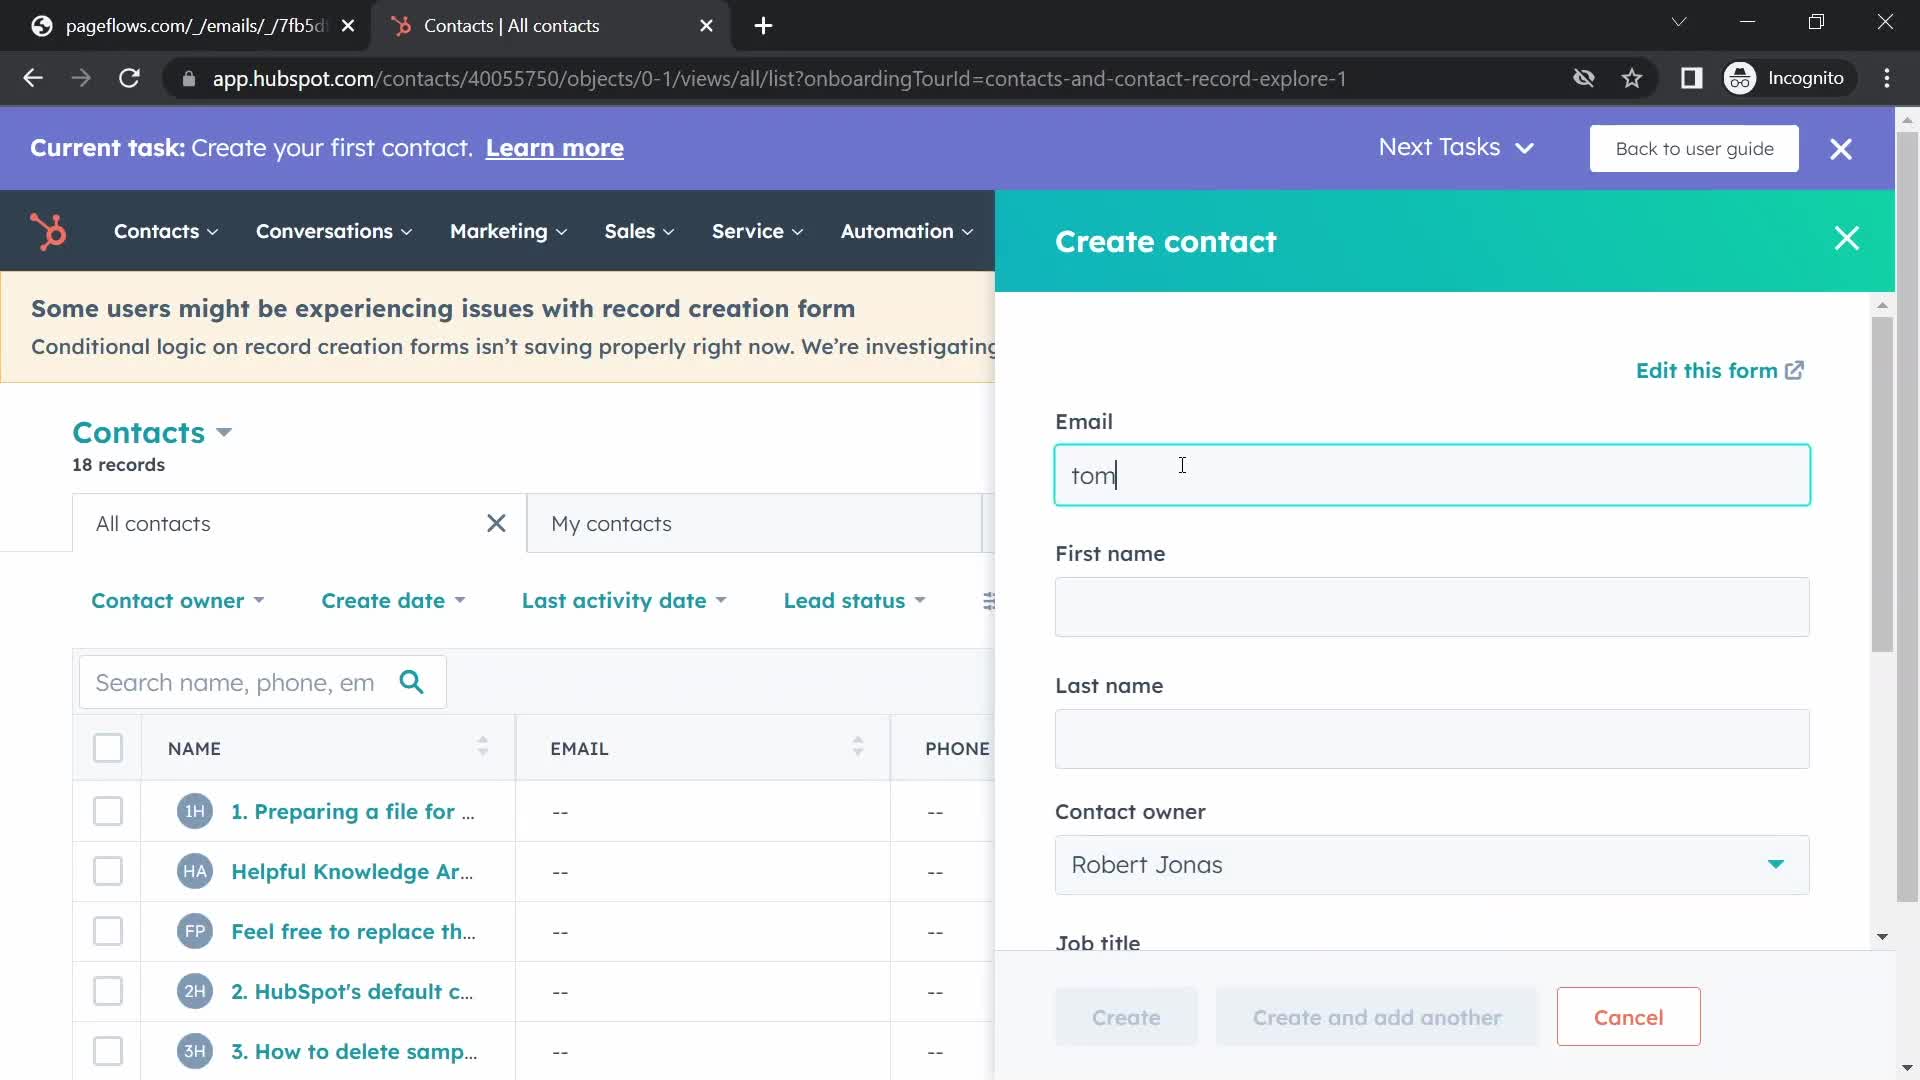This screenshot has width=1920, height=1080.
Task: Open the Contacts navigation menu
Action: [165, 231]
